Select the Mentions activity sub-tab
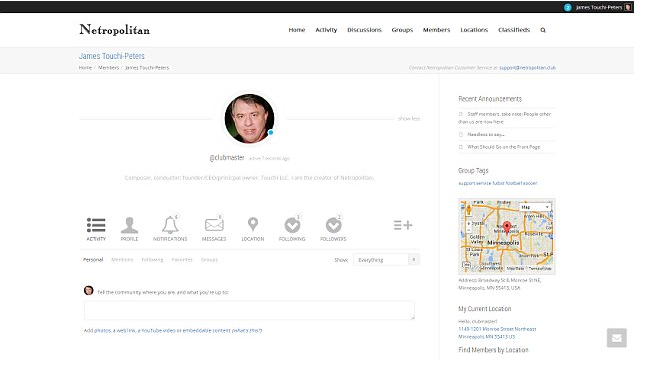Image resolution: width=648 pixels, height=377 pixels. click(122, 260)
